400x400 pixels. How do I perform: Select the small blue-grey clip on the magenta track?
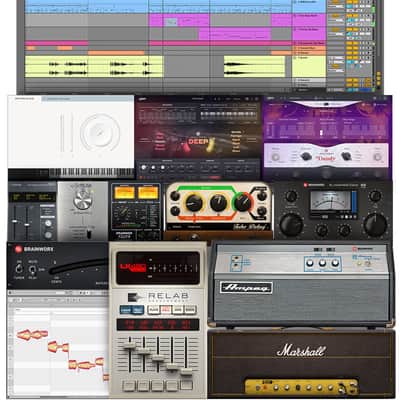pyautogui.click(x=171, y=22)
